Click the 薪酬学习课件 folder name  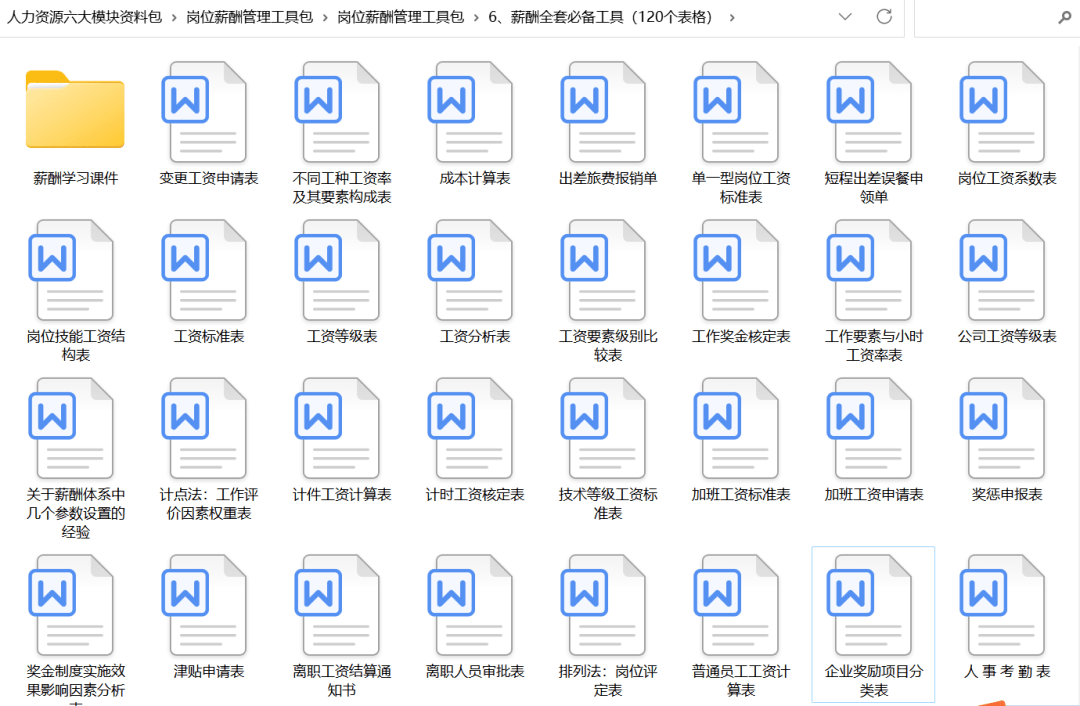[x=76, y=178]
